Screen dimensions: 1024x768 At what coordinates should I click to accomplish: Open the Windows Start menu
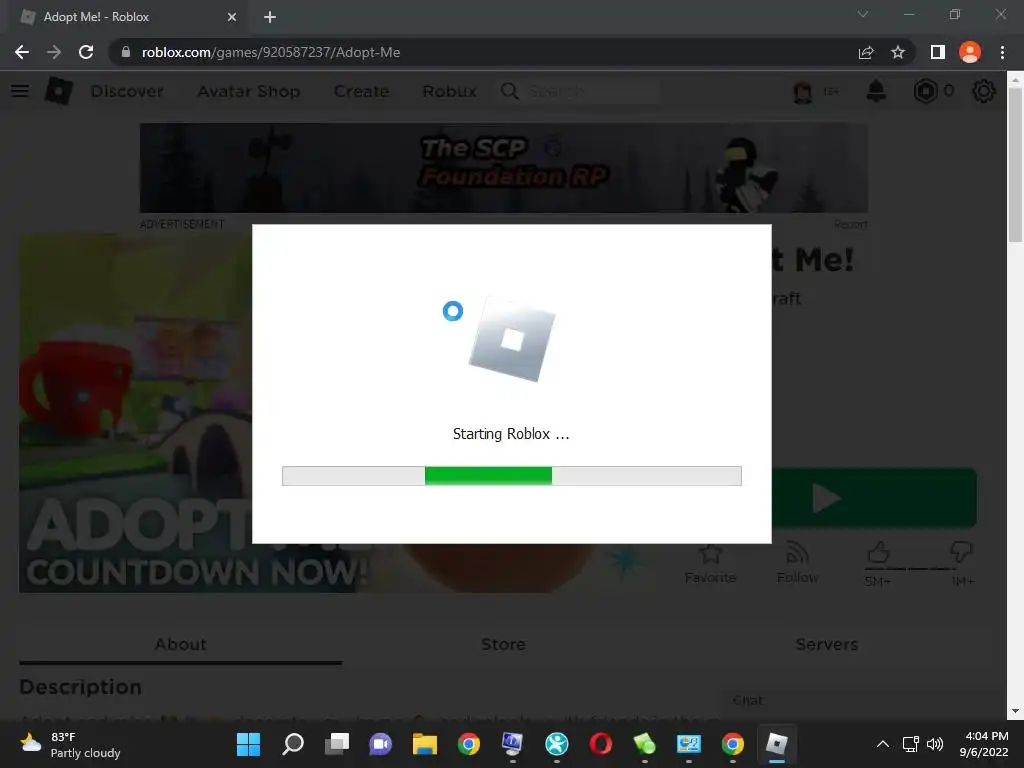point(248,744)
